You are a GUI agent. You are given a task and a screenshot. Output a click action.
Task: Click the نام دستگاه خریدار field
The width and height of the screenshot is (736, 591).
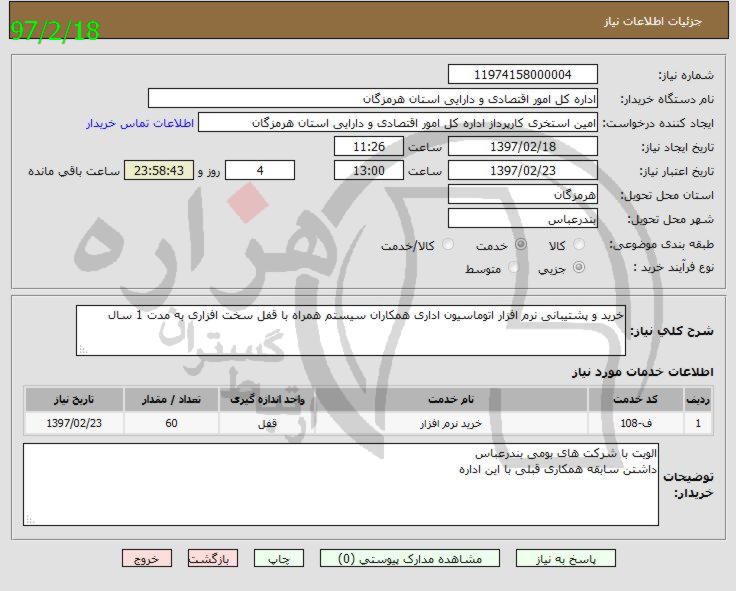[373, 99]
